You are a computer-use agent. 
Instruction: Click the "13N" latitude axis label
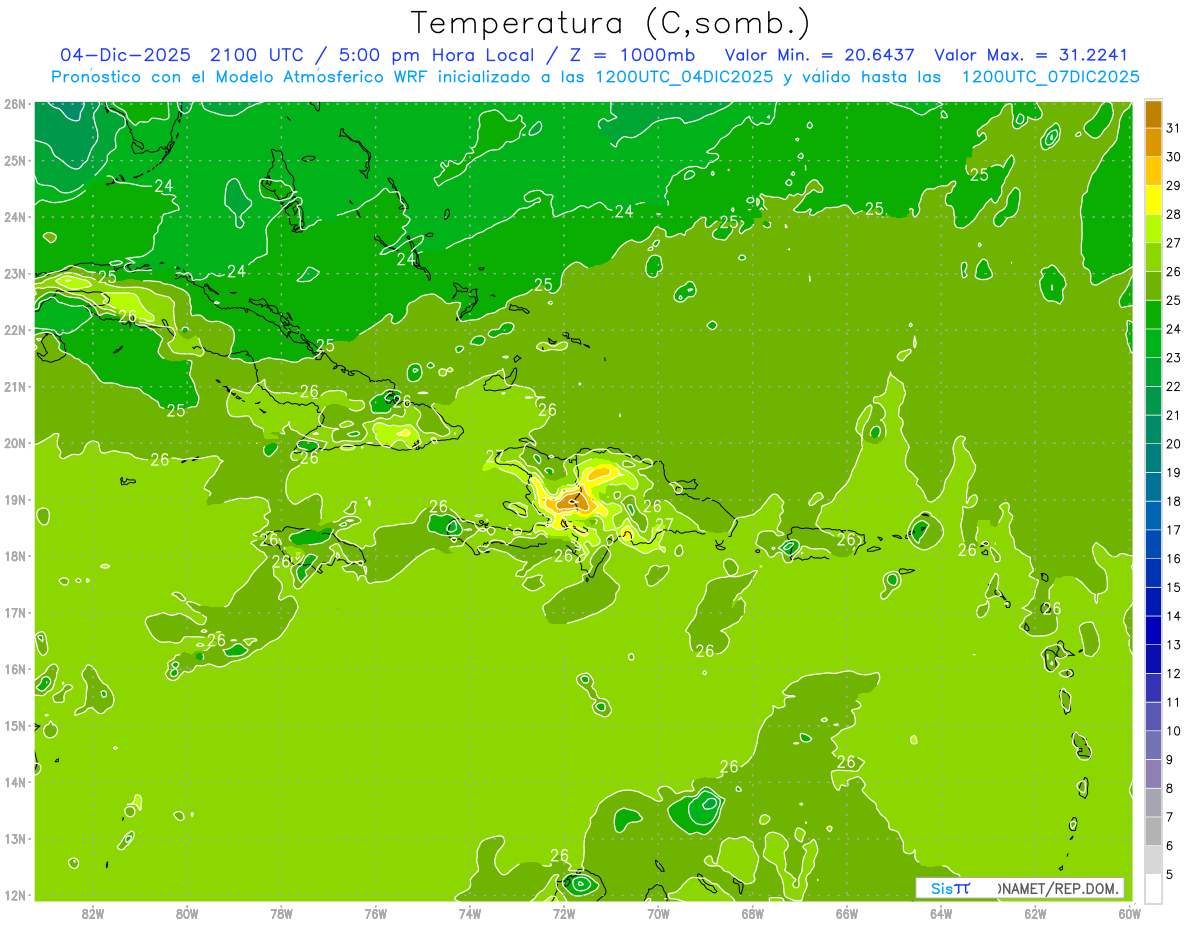pyautogui.click(x=14, y=839)
